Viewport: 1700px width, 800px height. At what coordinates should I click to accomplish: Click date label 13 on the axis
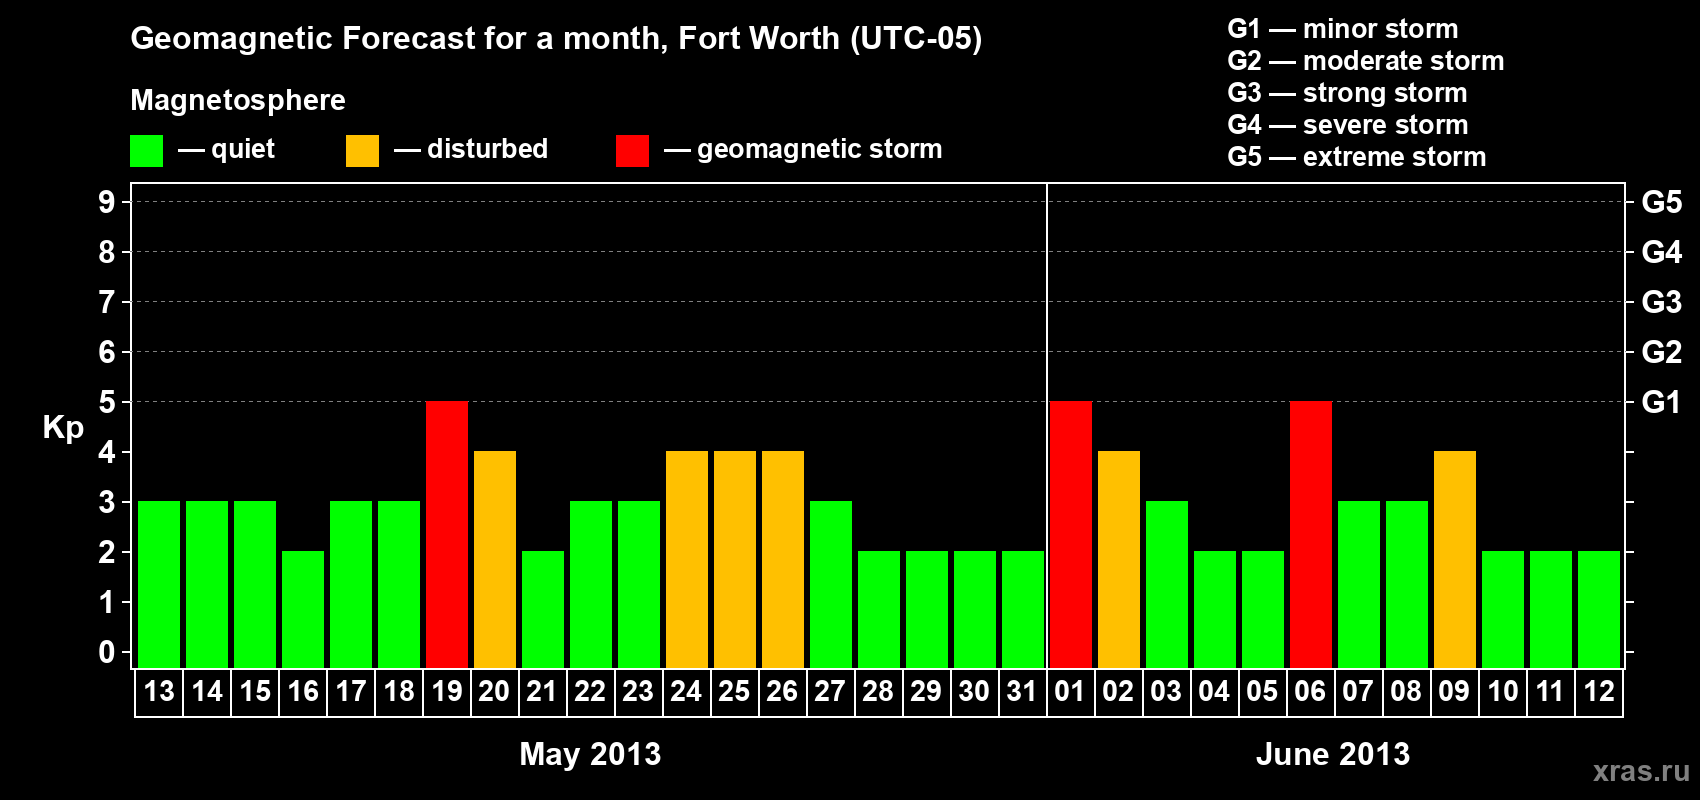click(x=159, y=692)
